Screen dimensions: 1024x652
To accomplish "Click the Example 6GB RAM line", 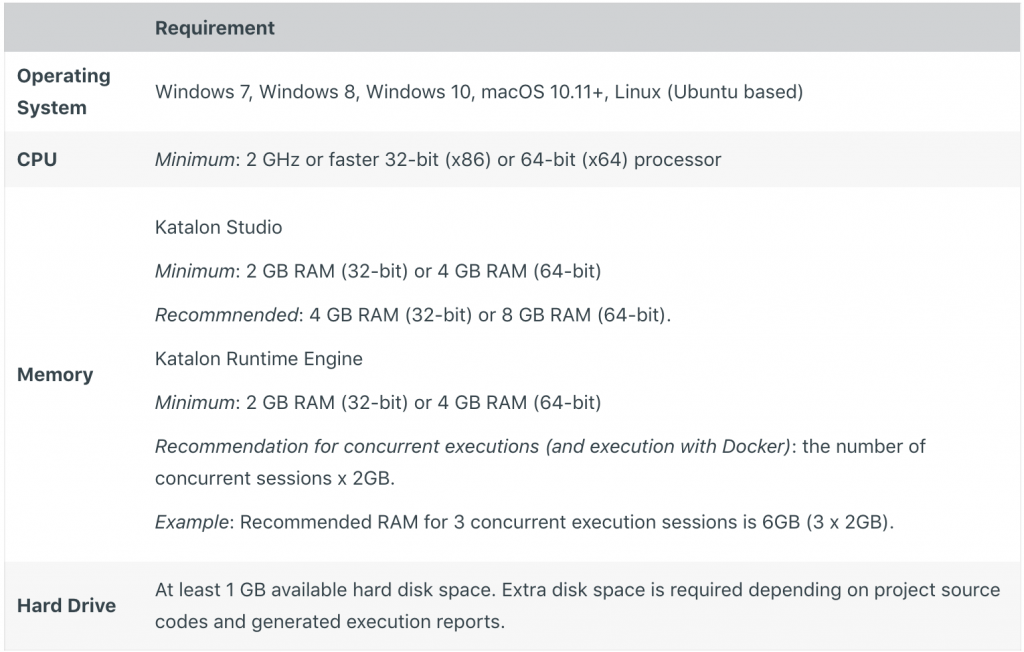I will point(524,522).
